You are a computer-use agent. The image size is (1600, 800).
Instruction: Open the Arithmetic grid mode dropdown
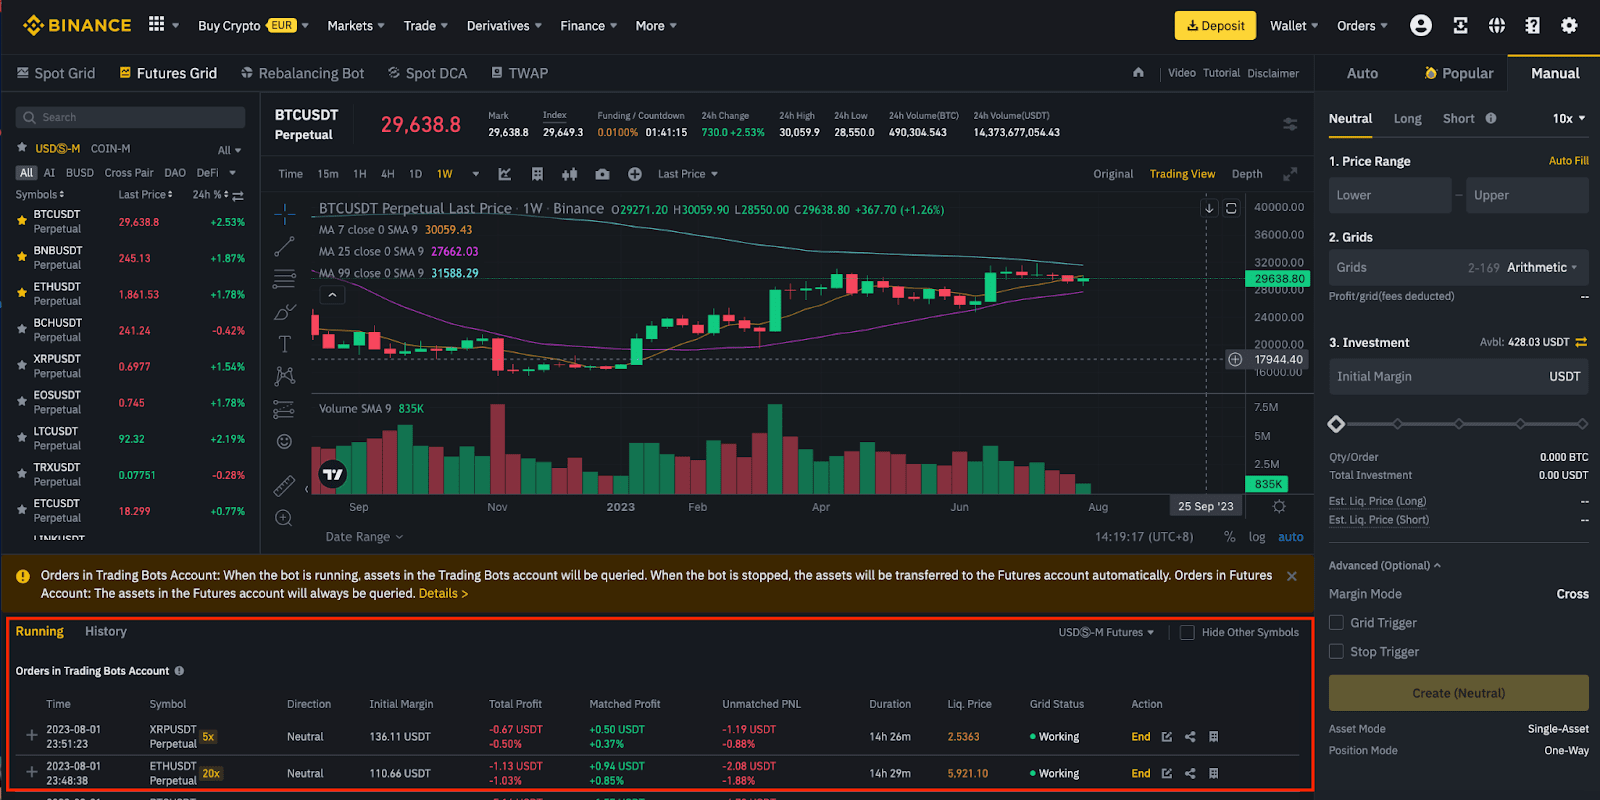click(x=1542, y=267)
